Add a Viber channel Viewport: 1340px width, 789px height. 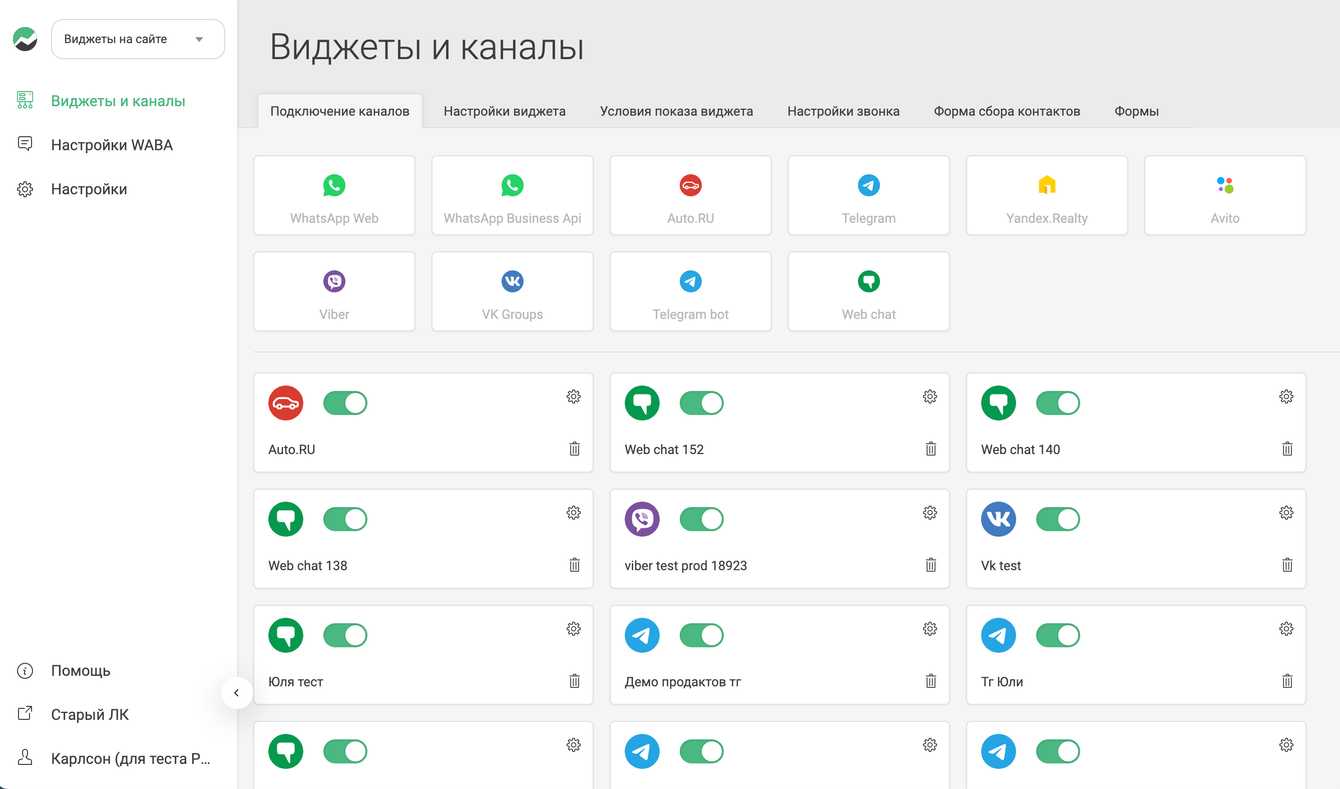[x=334, y=291]
